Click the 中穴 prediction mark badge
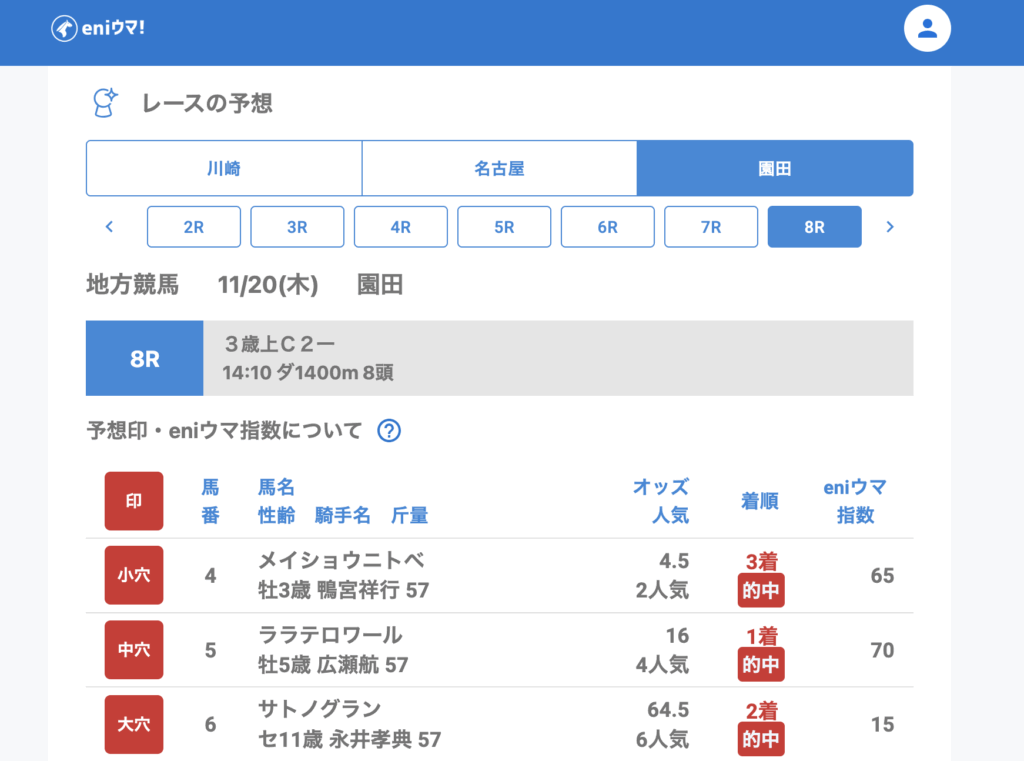Image resolution: width=1024 pixels, height=761 pixels. pos(134,650)
